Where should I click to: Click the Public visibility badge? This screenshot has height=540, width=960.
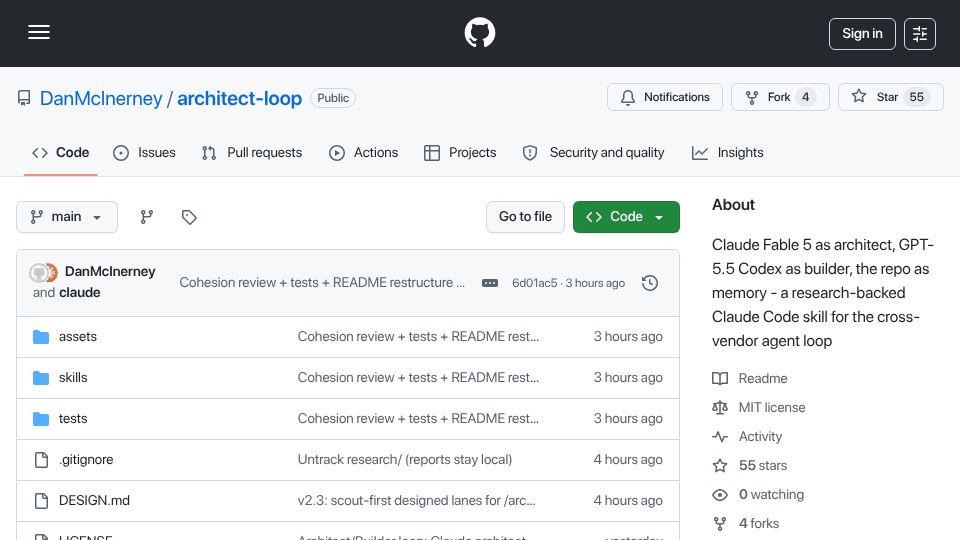(333, 98)
